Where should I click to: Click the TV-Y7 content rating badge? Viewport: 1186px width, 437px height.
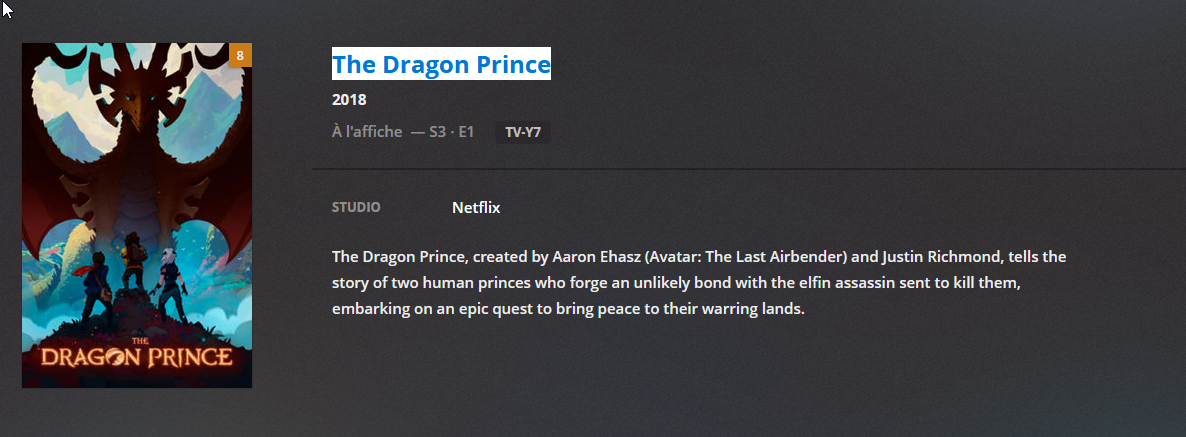[x=523, y=132]
